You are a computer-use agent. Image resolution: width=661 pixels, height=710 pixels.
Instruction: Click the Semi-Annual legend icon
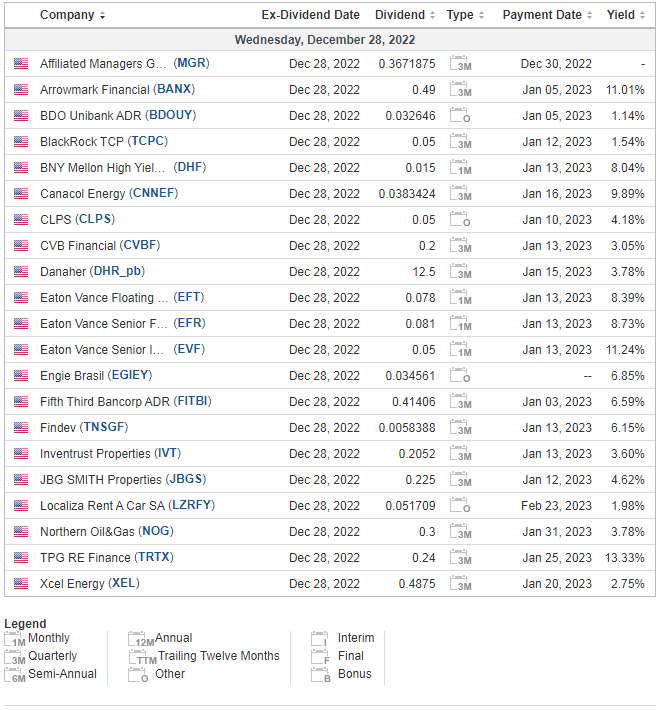point(14,675)
